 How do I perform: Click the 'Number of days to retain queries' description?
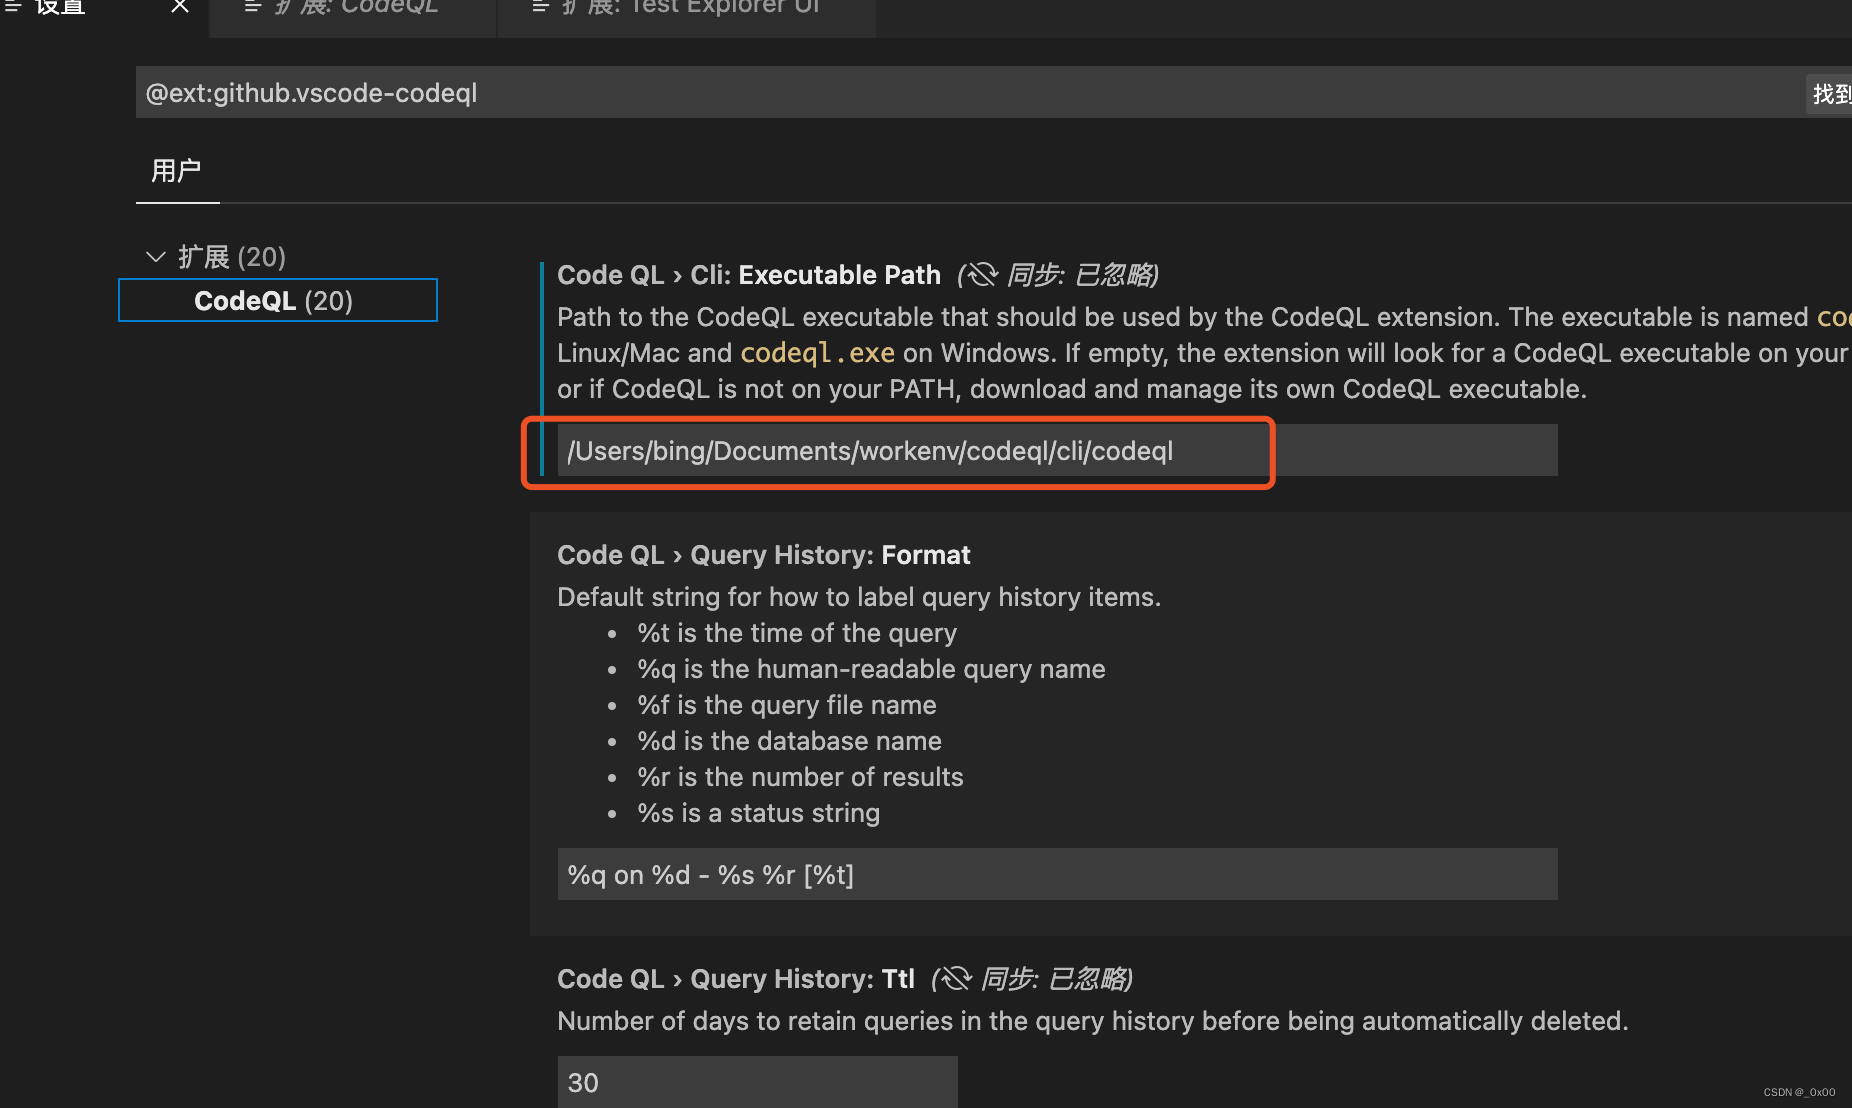coord(1092,1021)
